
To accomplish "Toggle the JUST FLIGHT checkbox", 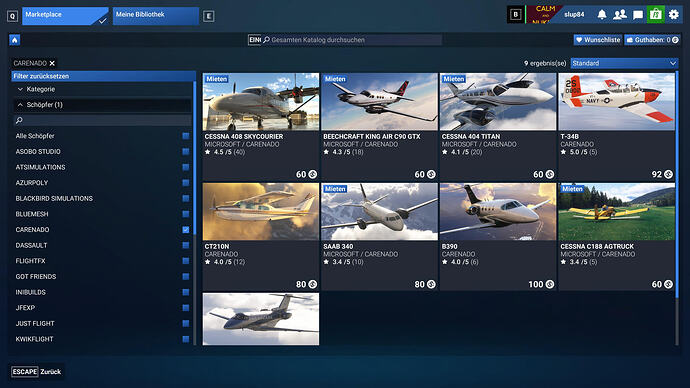I will tap(186, 323).
